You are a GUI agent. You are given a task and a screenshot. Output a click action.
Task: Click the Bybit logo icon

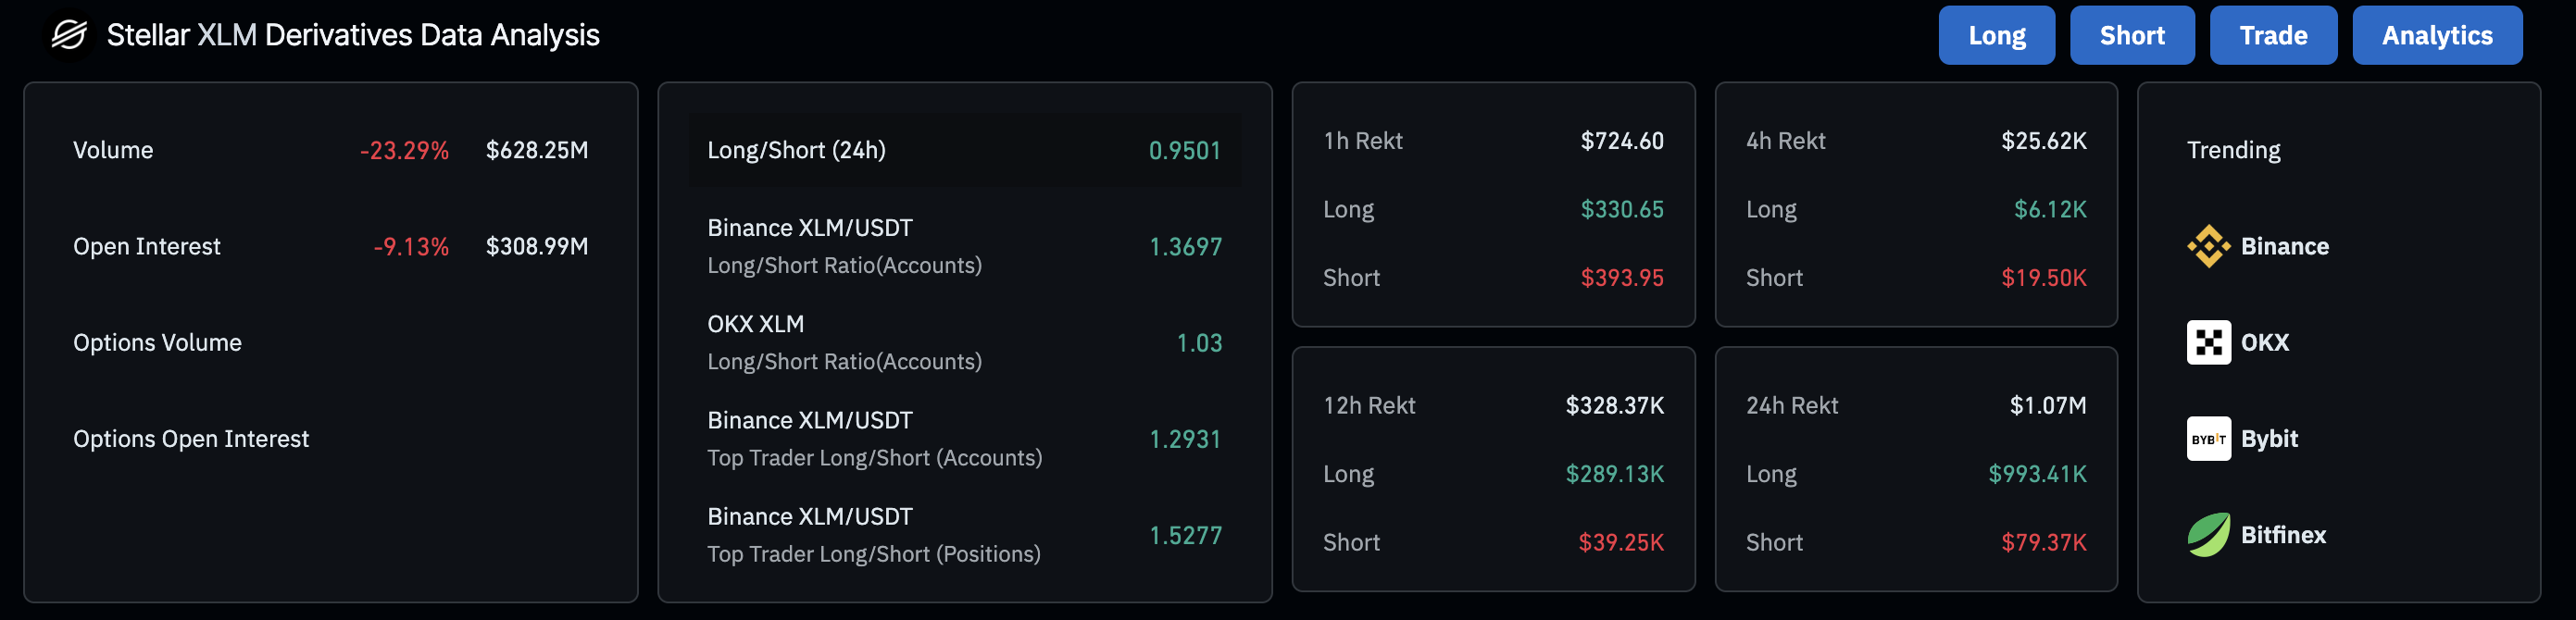point(2208,439)
